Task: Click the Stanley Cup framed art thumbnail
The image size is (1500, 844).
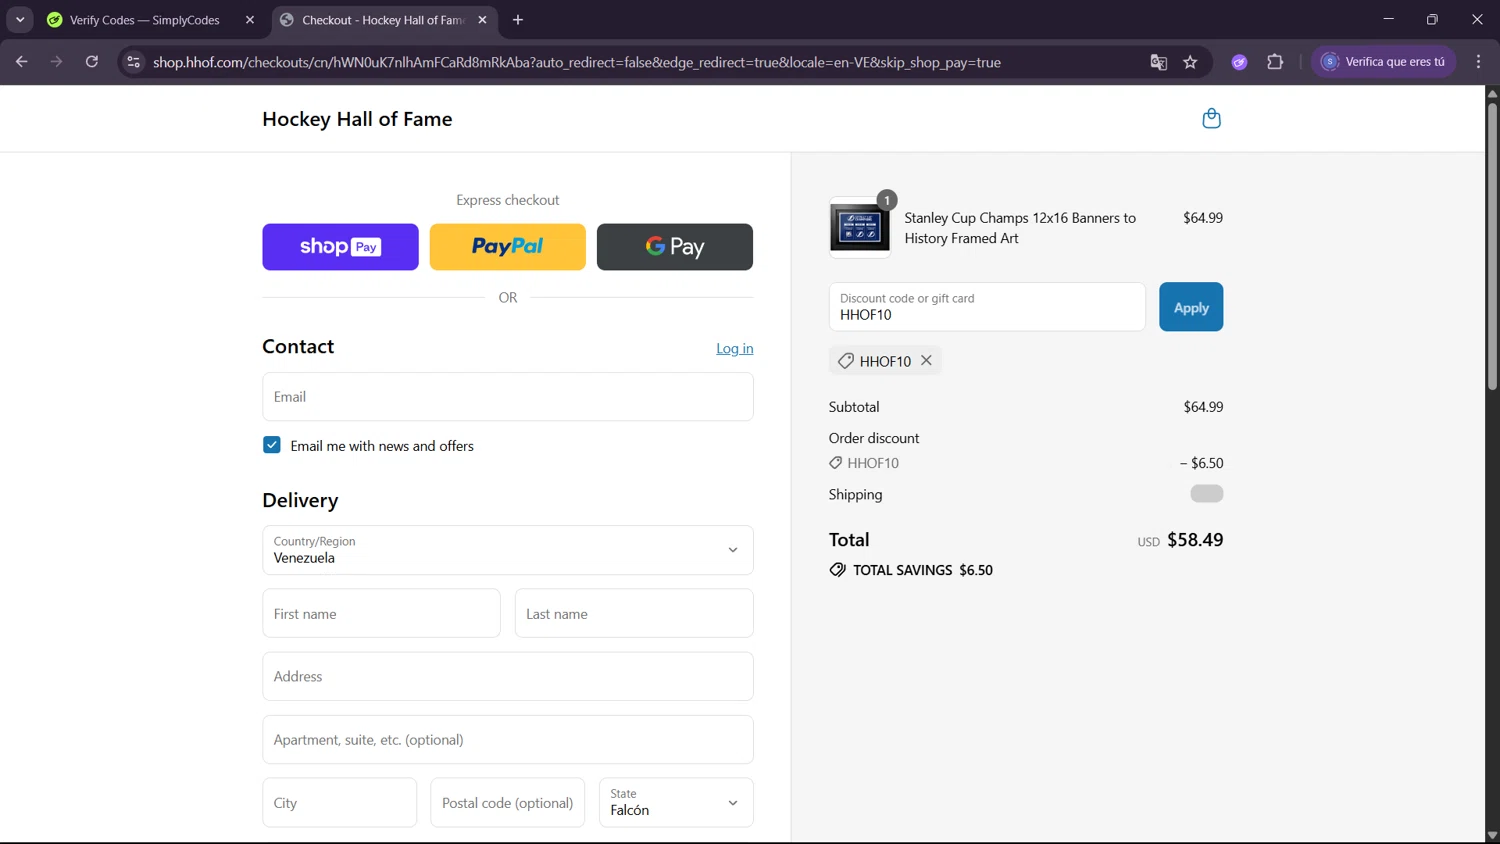Action: click(x=859, y=228)
